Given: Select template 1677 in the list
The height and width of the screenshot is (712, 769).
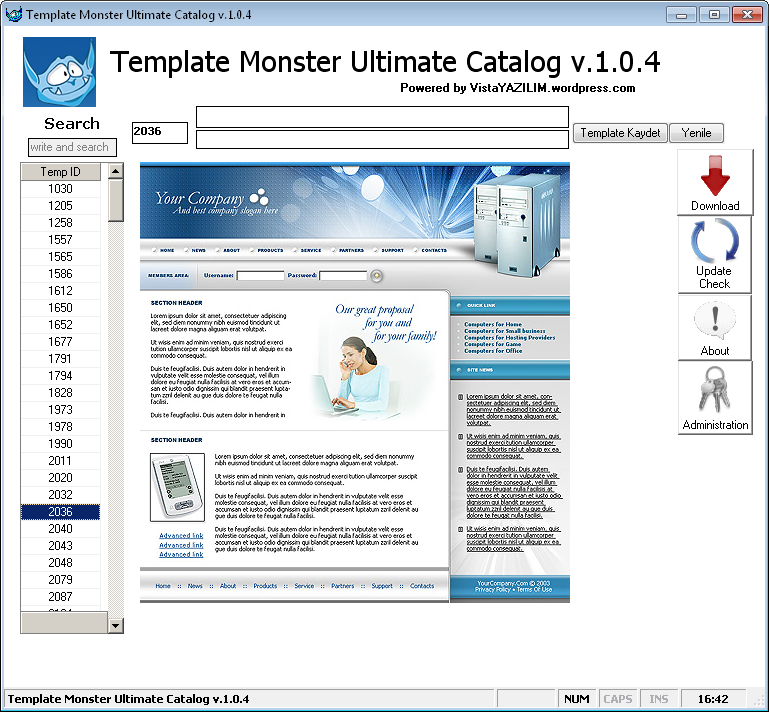Looking at the screenshot, I should 60,342.
